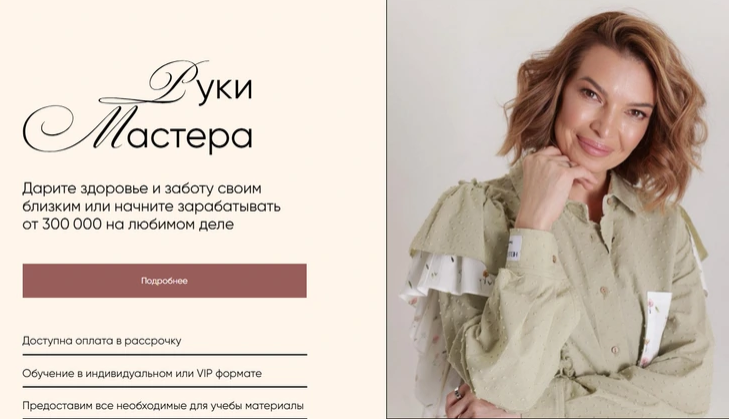
Task: Click the "близким или начните зарабатывать" line
Action: [152, 206]
